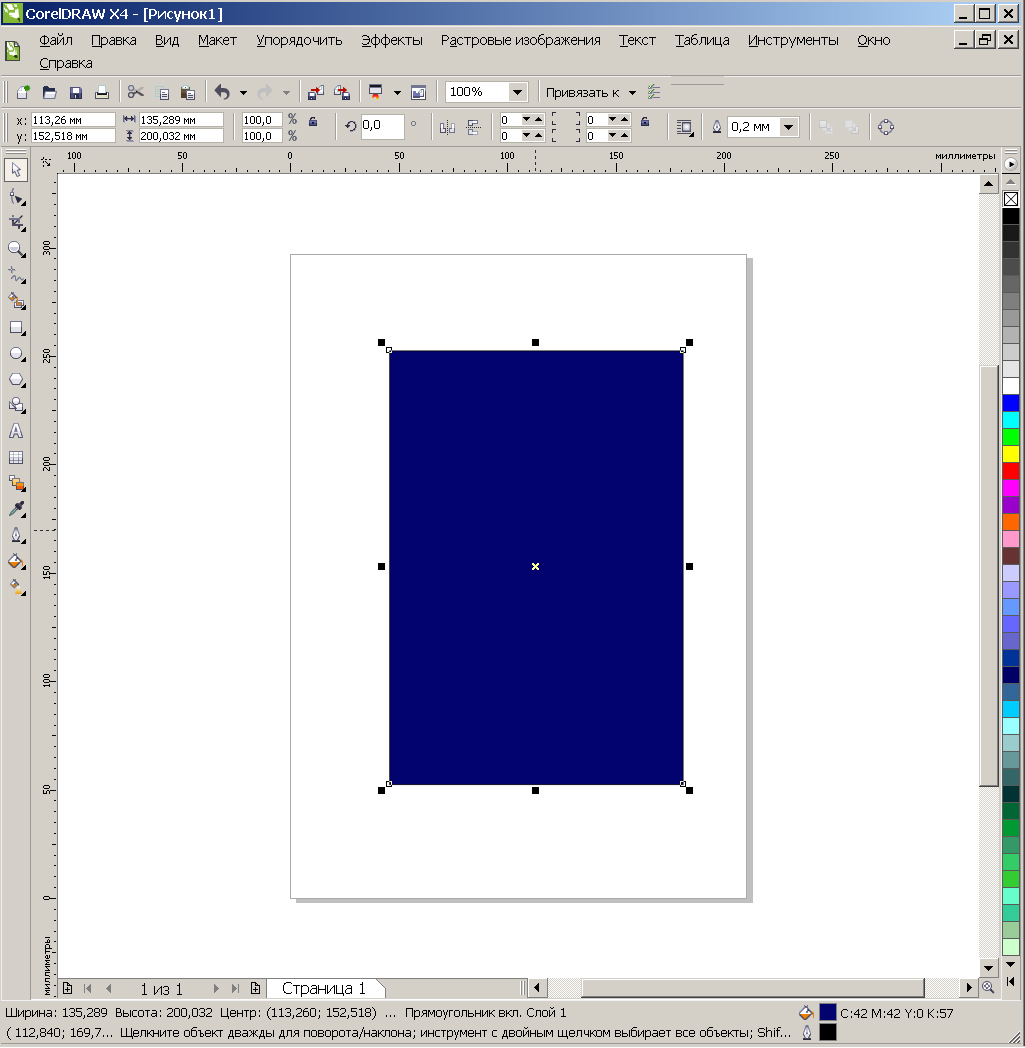Click the Save icon in toolbar
The image size is (1025, 1048).
point(76,92)
